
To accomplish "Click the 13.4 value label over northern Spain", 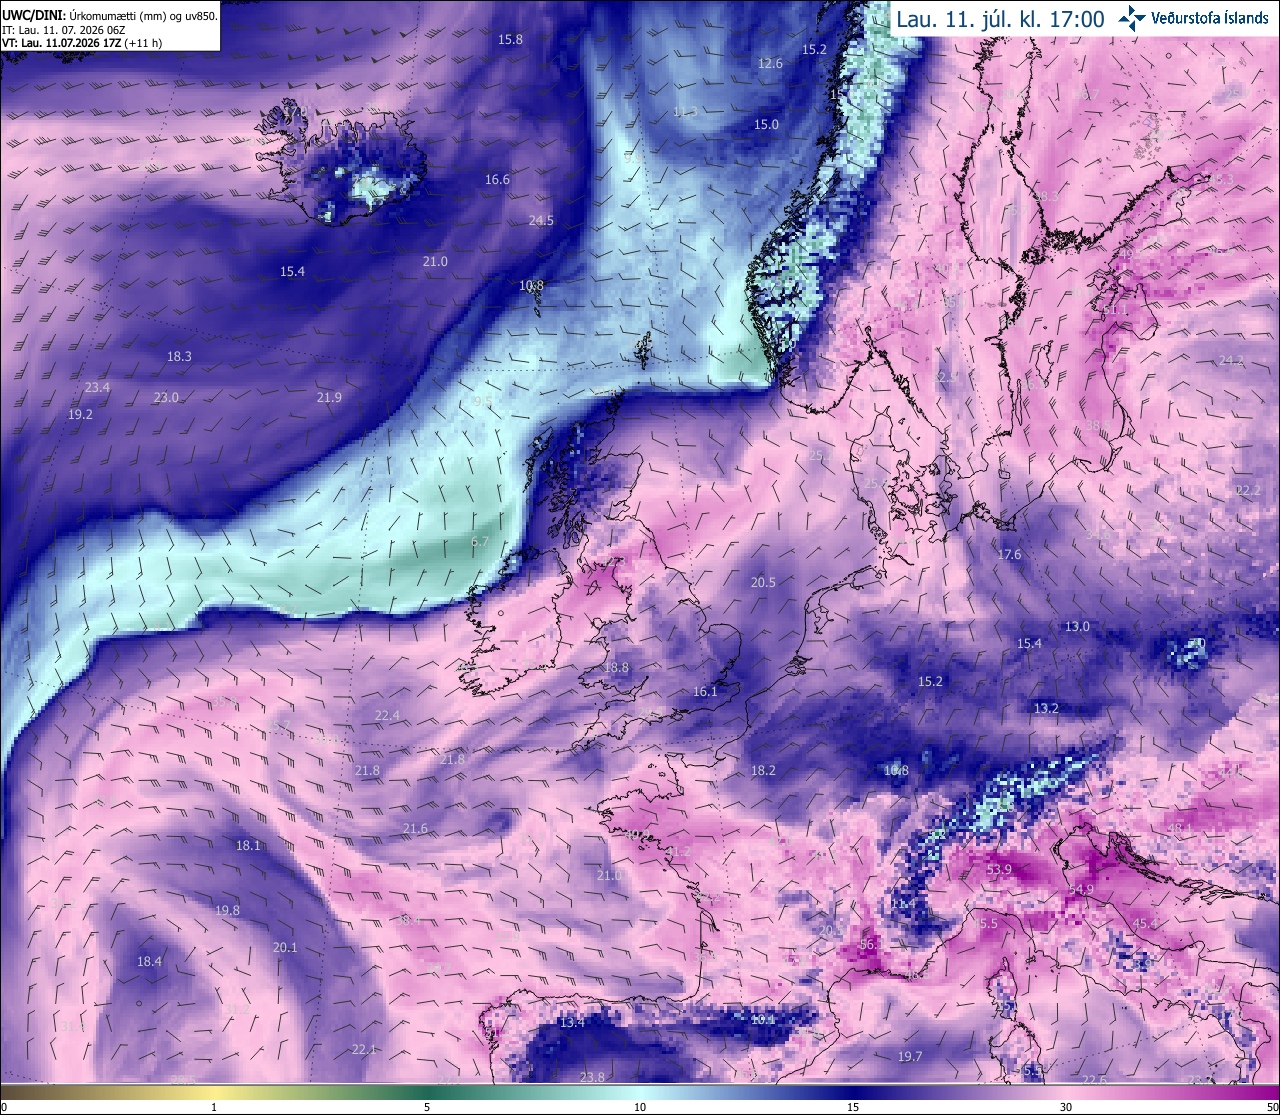I will coord(572,1023).
